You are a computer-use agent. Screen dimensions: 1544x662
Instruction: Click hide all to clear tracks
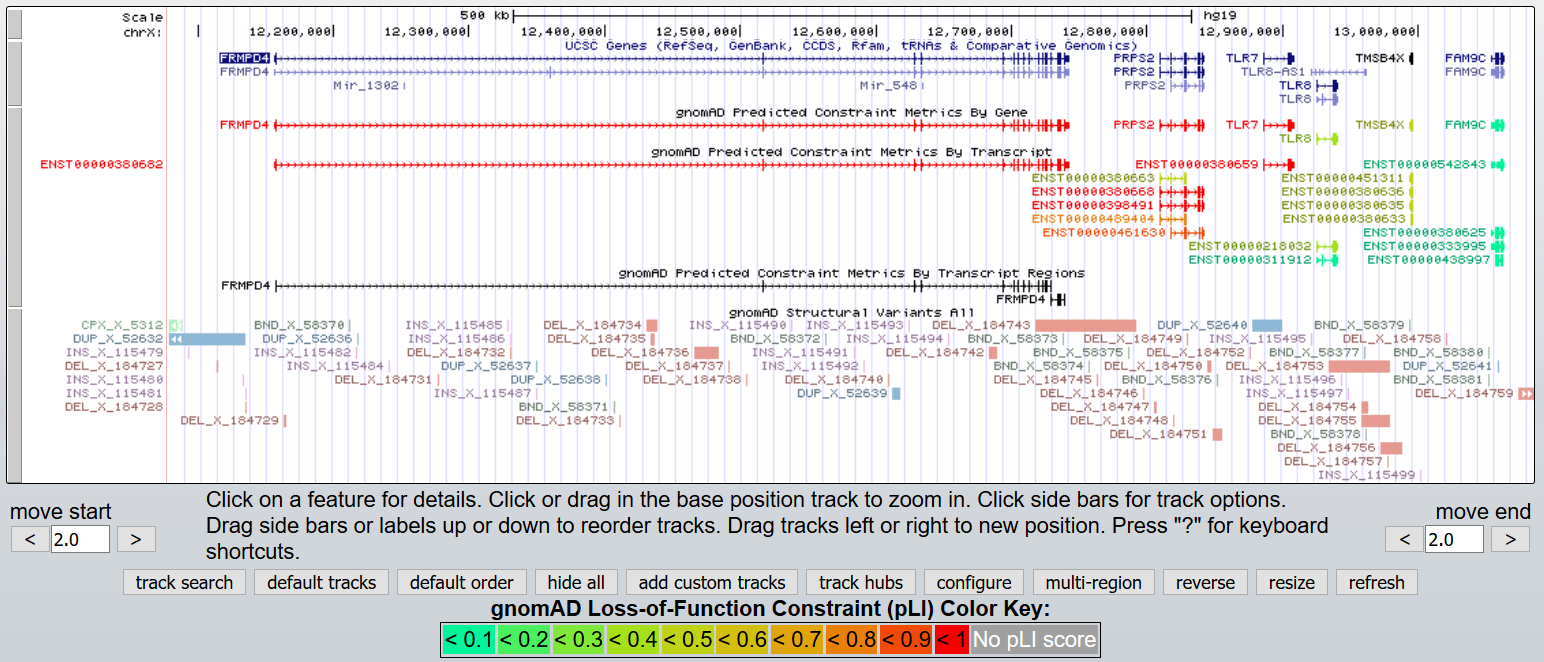point(576,582)
